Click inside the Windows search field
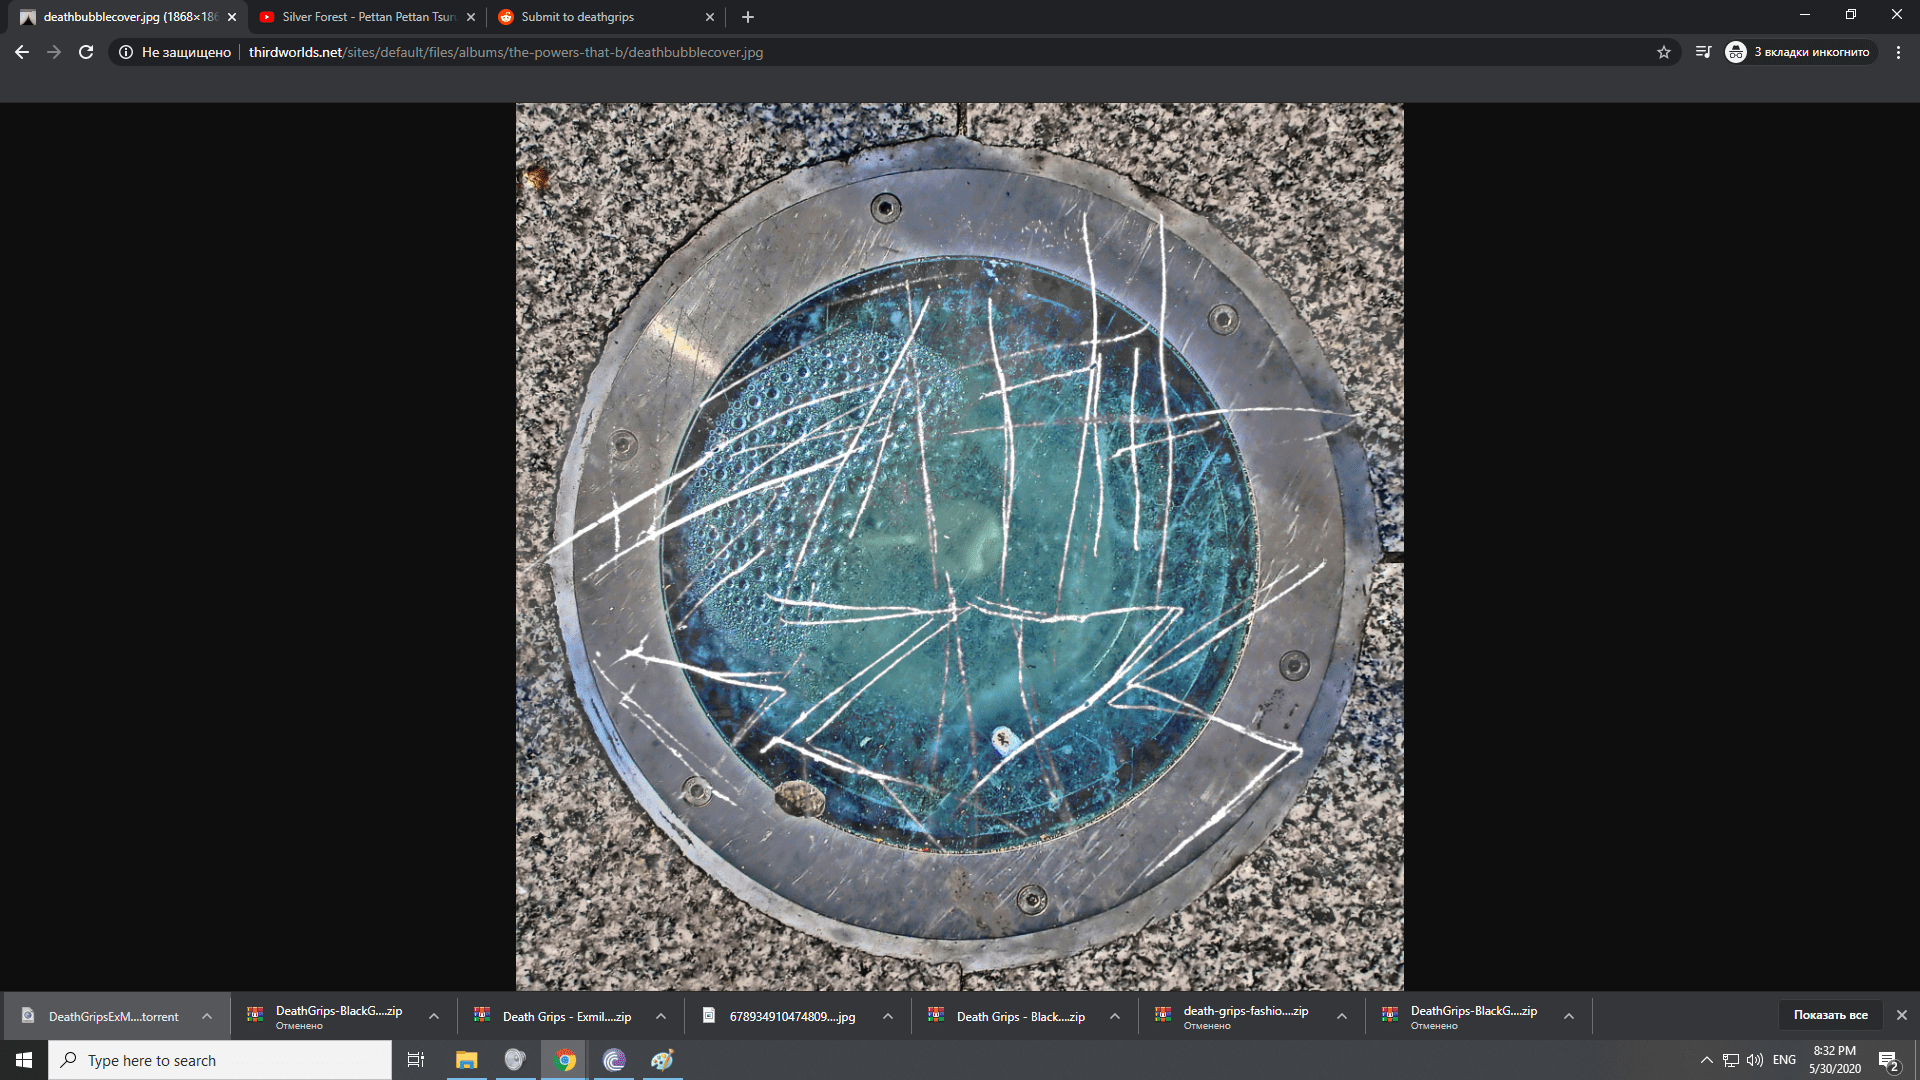 (220, 1059)
